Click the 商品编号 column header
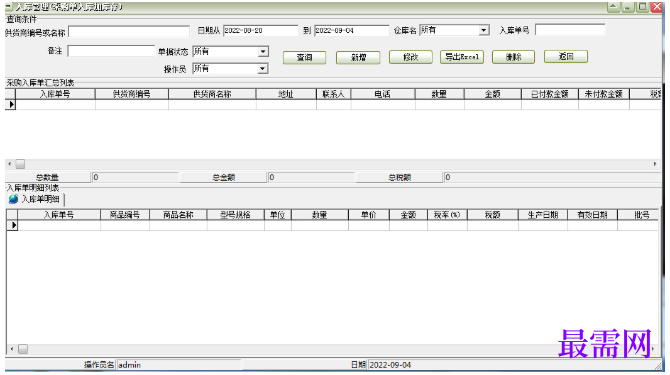 point(124,215)
